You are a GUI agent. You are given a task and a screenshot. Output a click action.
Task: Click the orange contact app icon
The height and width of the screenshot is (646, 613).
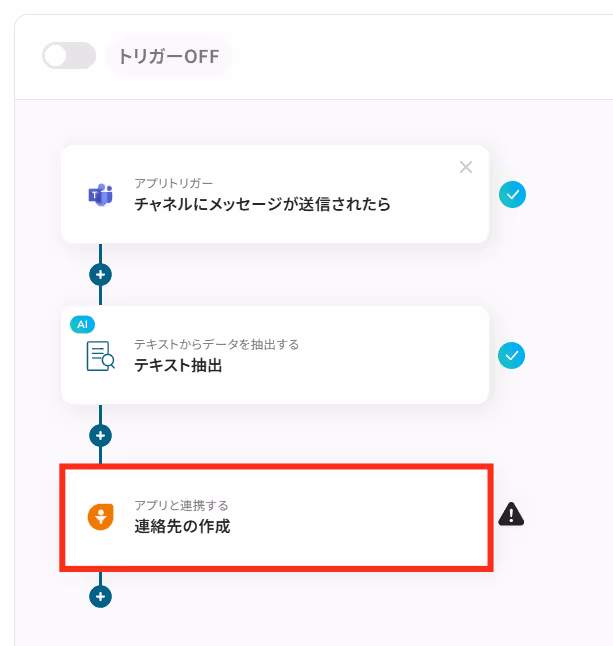101,517
